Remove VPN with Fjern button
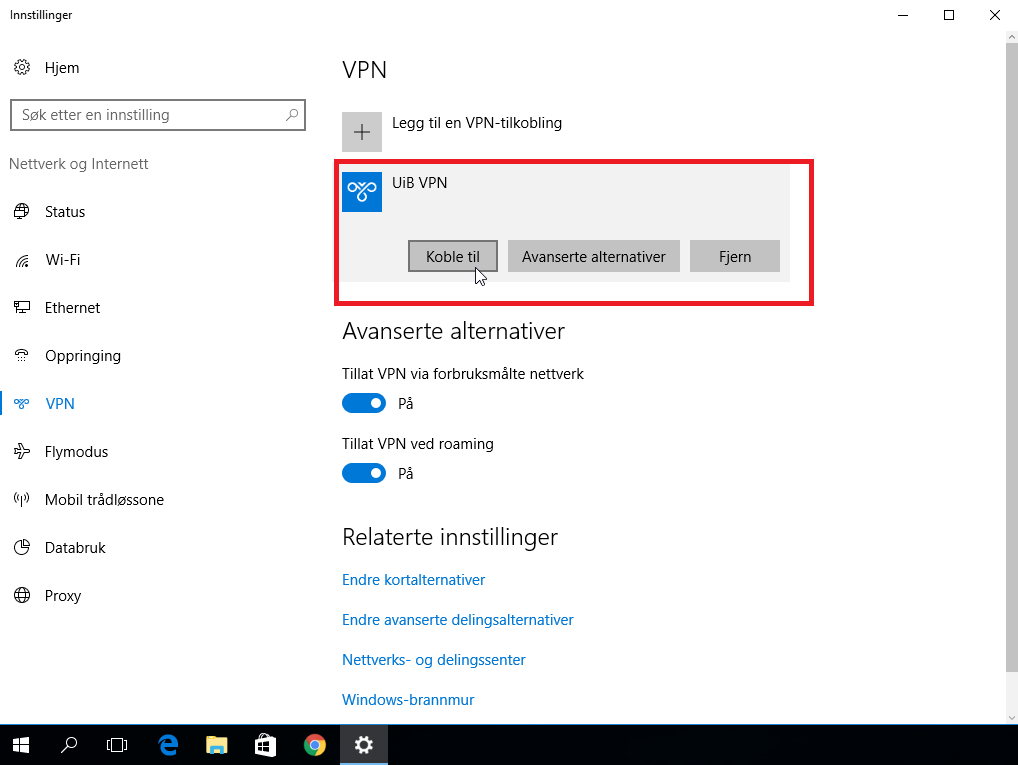This screenshot has height=765, width=1018. click(735, 256)
